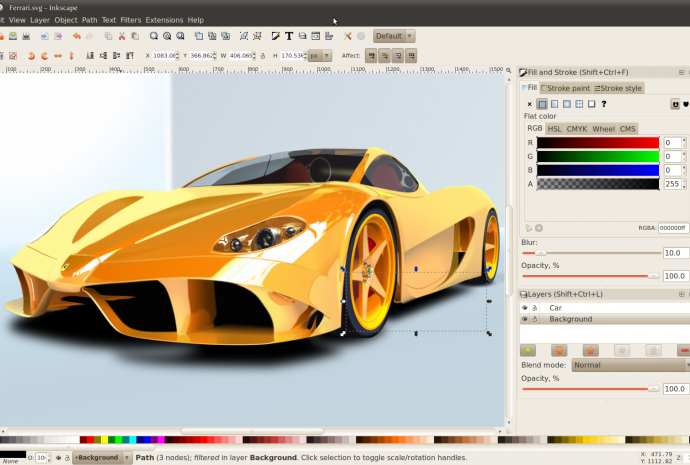Toggle the lock on the Car layer

pyautogui.click(x=534, y=308)
